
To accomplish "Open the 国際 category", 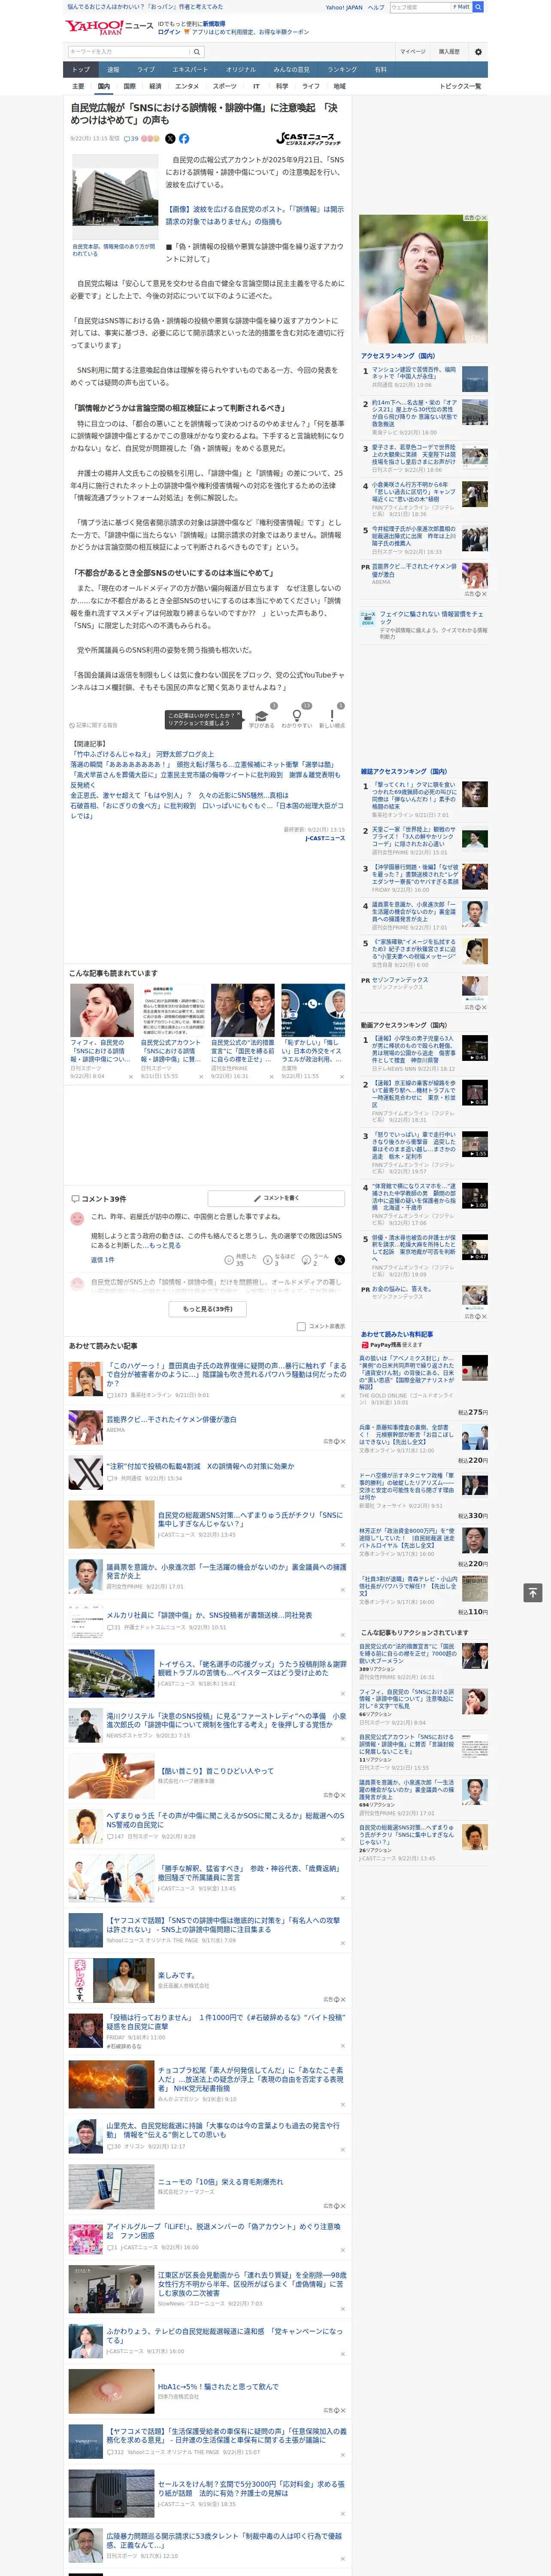I will click(x=129, y=86).
